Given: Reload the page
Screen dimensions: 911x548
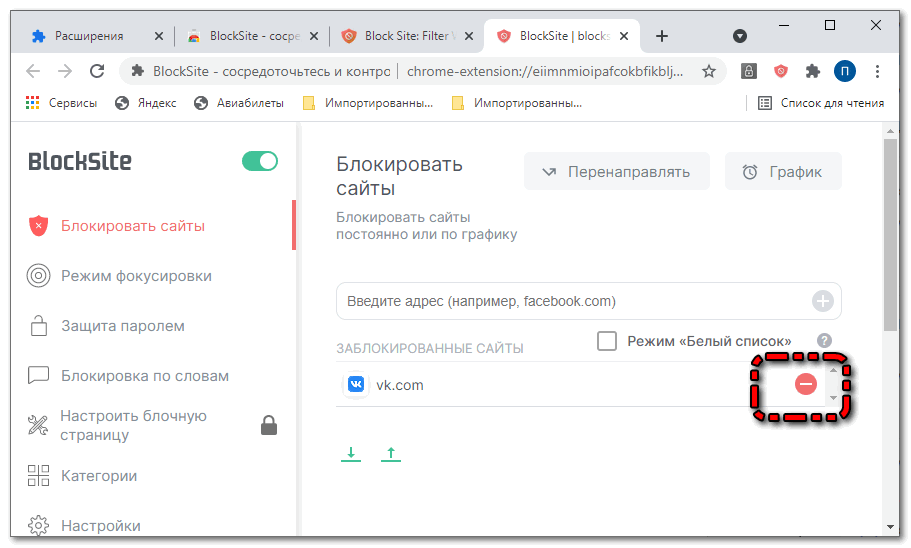Looking at the screenshot, I should tap(97, 71).
